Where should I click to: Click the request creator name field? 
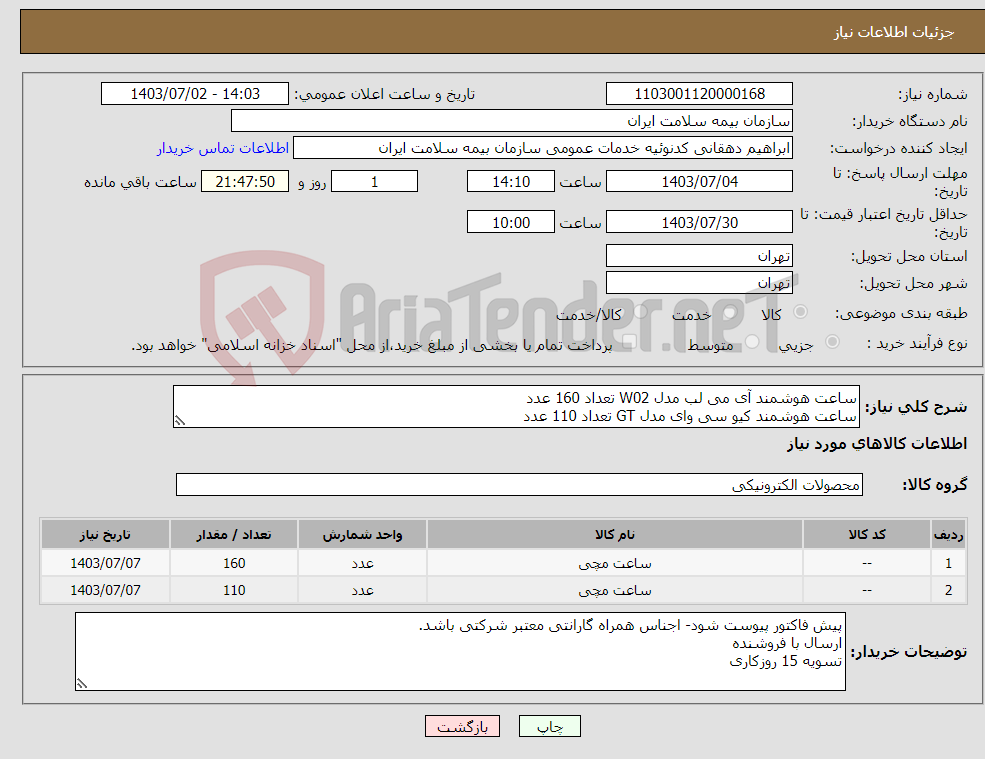pos(543,148)
